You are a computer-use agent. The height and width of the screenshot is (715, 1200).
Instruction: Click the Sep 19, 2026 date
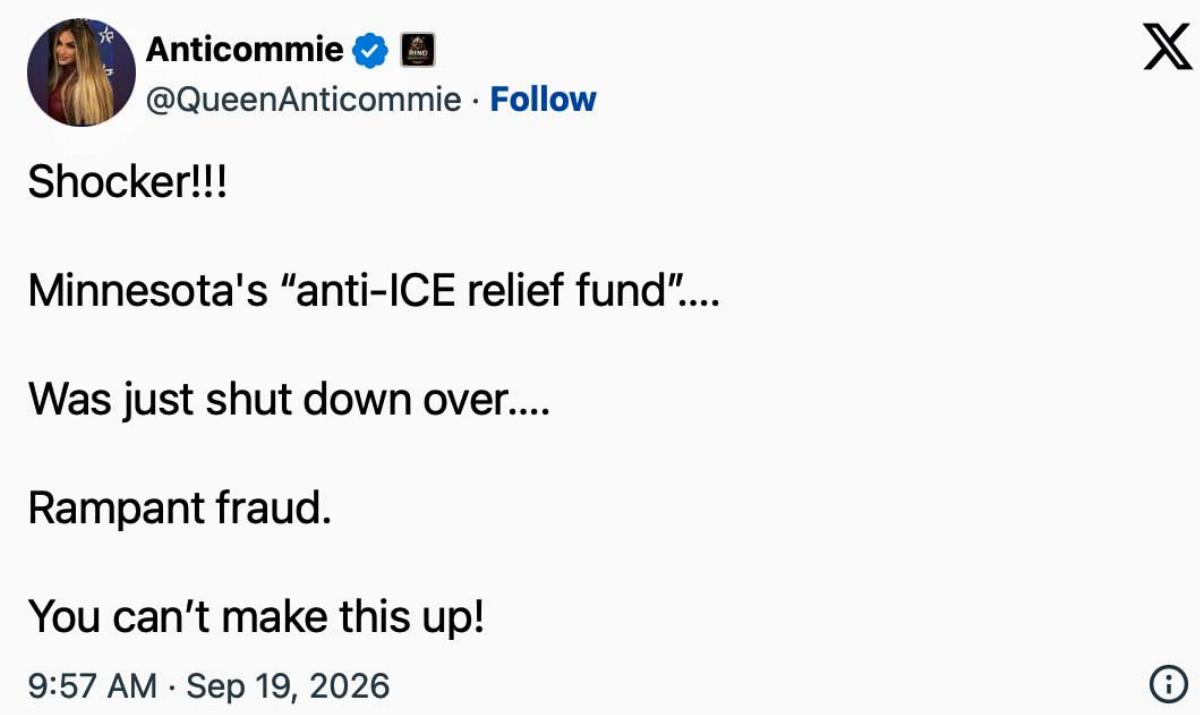(x=288, y=685)
